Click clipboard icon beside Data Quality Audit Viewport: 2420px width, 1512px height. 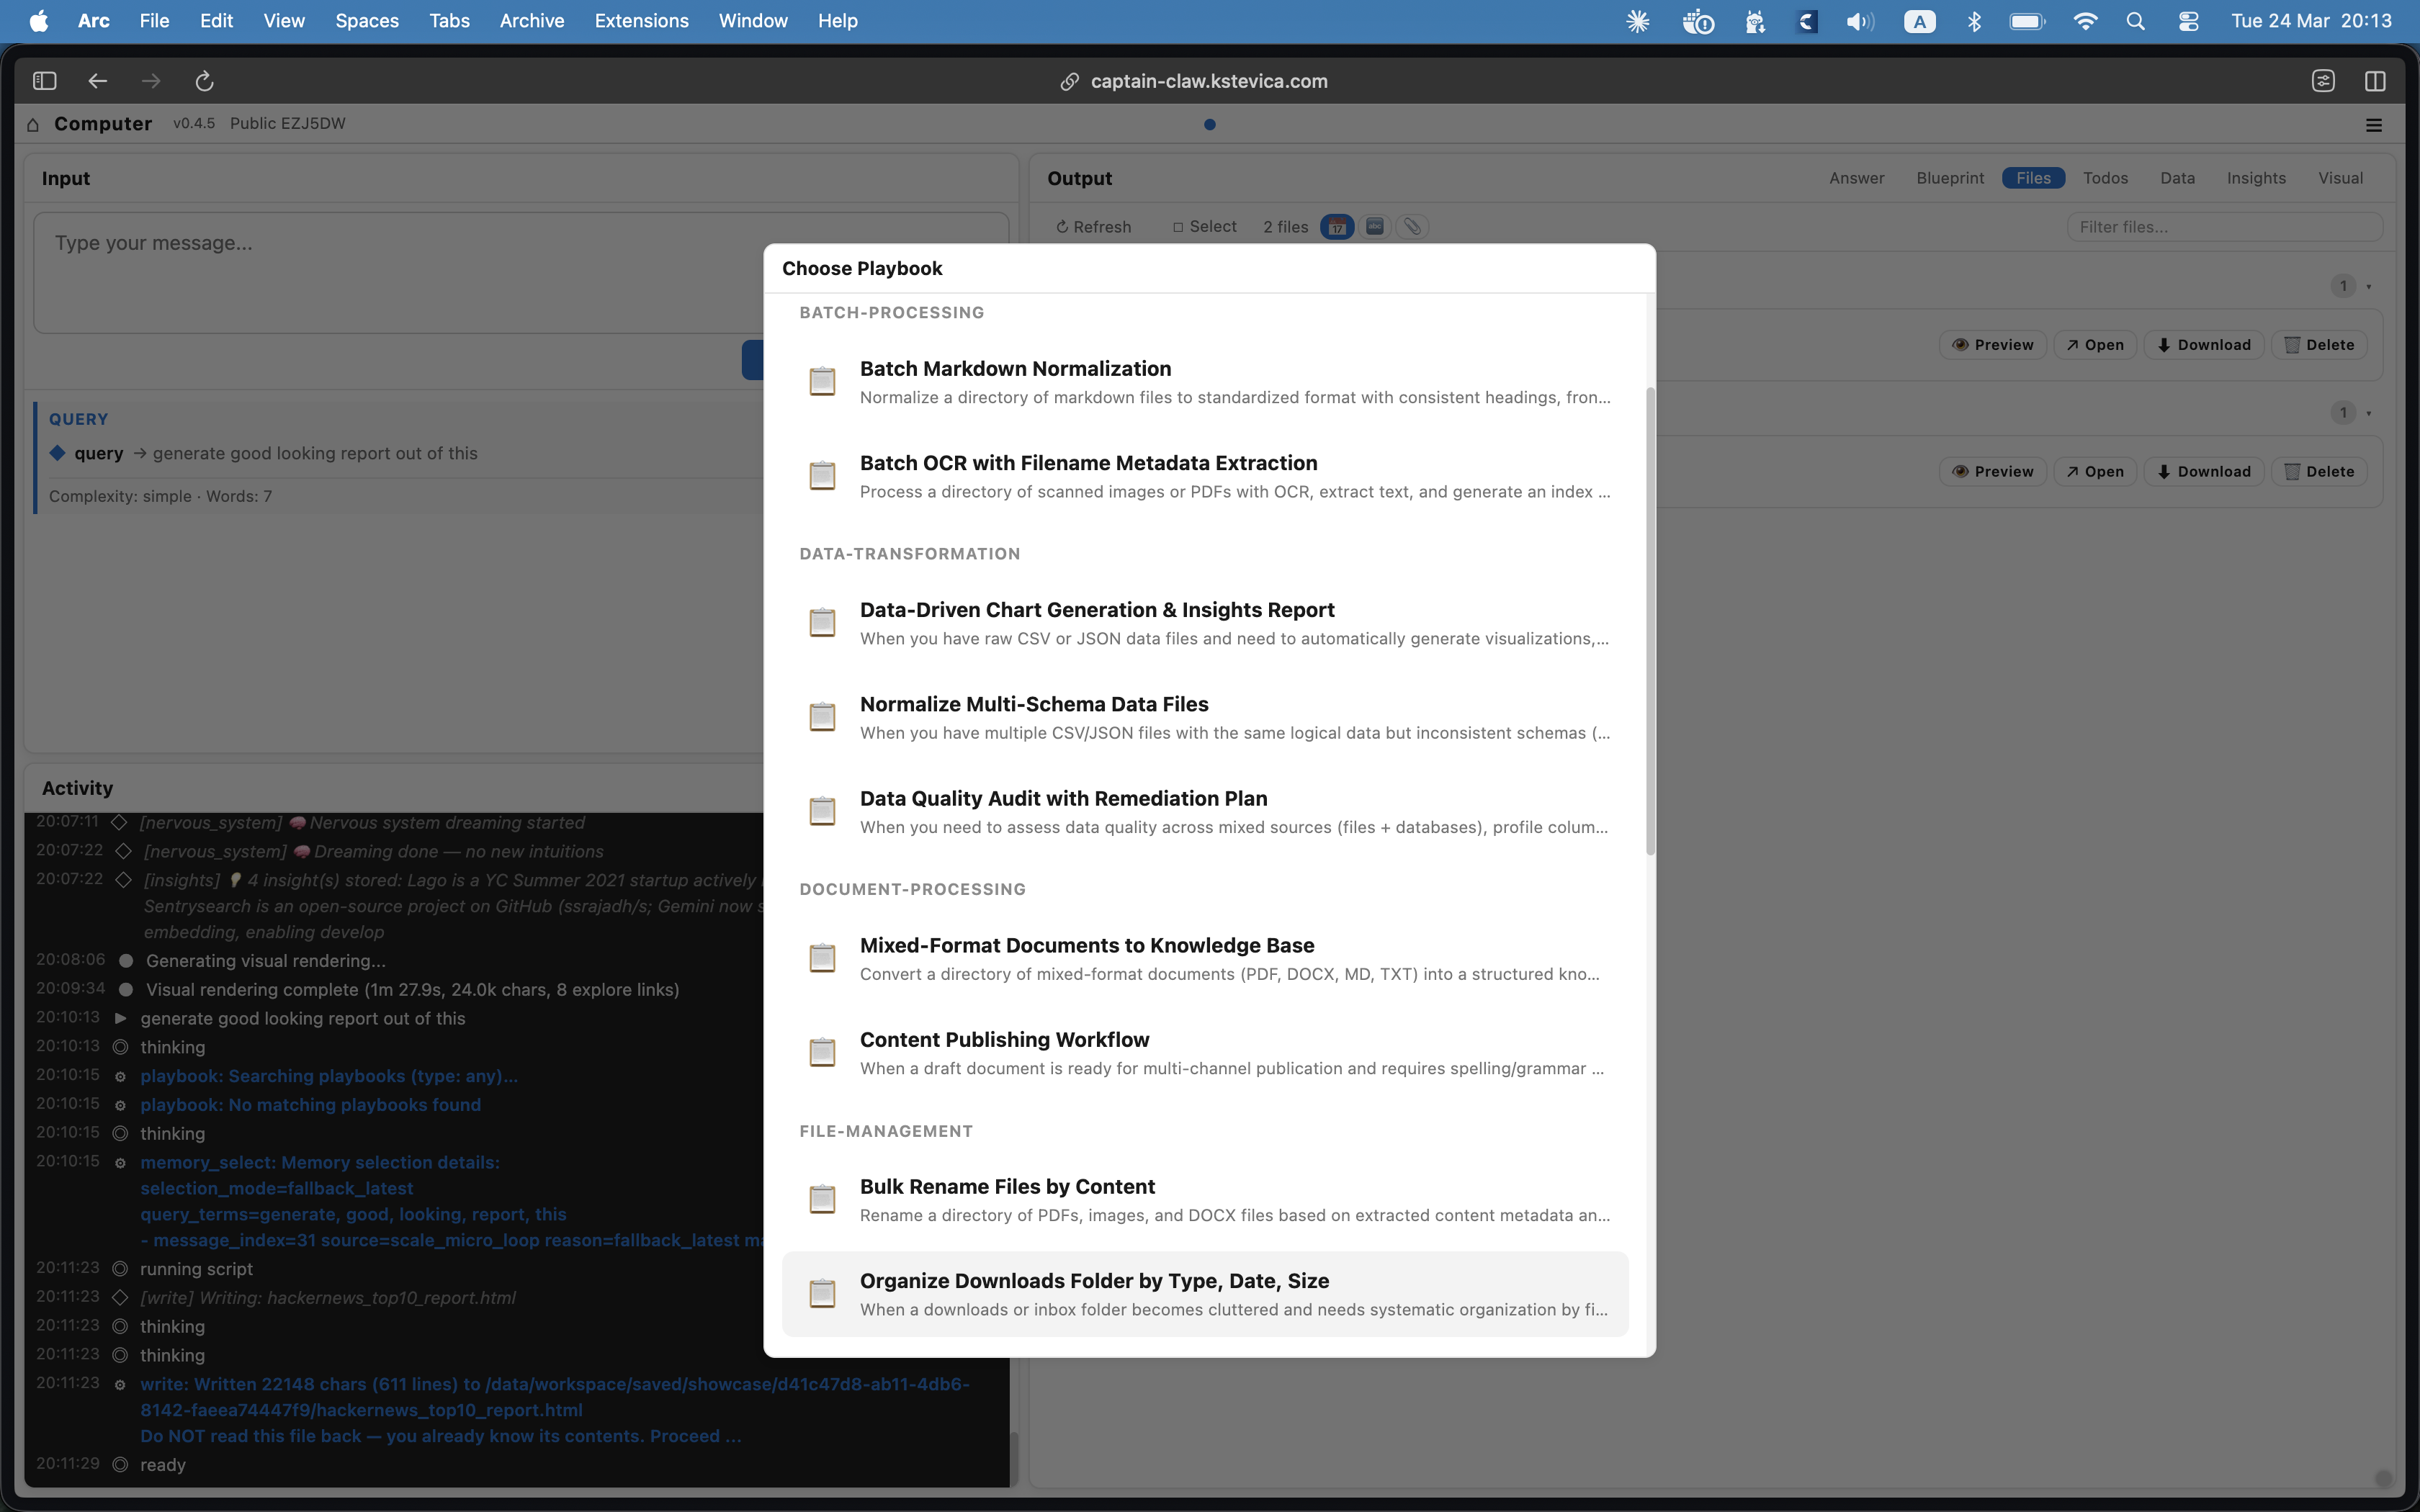point(822,810)
